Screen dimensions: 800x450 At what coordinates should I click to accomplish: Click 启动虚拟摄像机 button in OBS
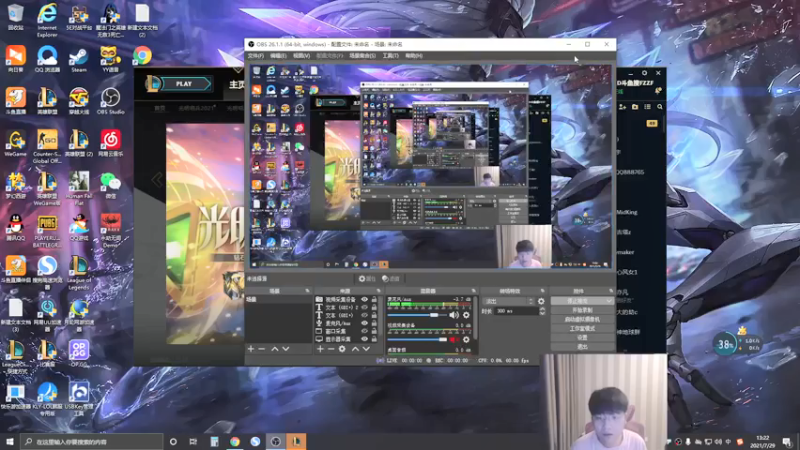click(x=582, y=319)
